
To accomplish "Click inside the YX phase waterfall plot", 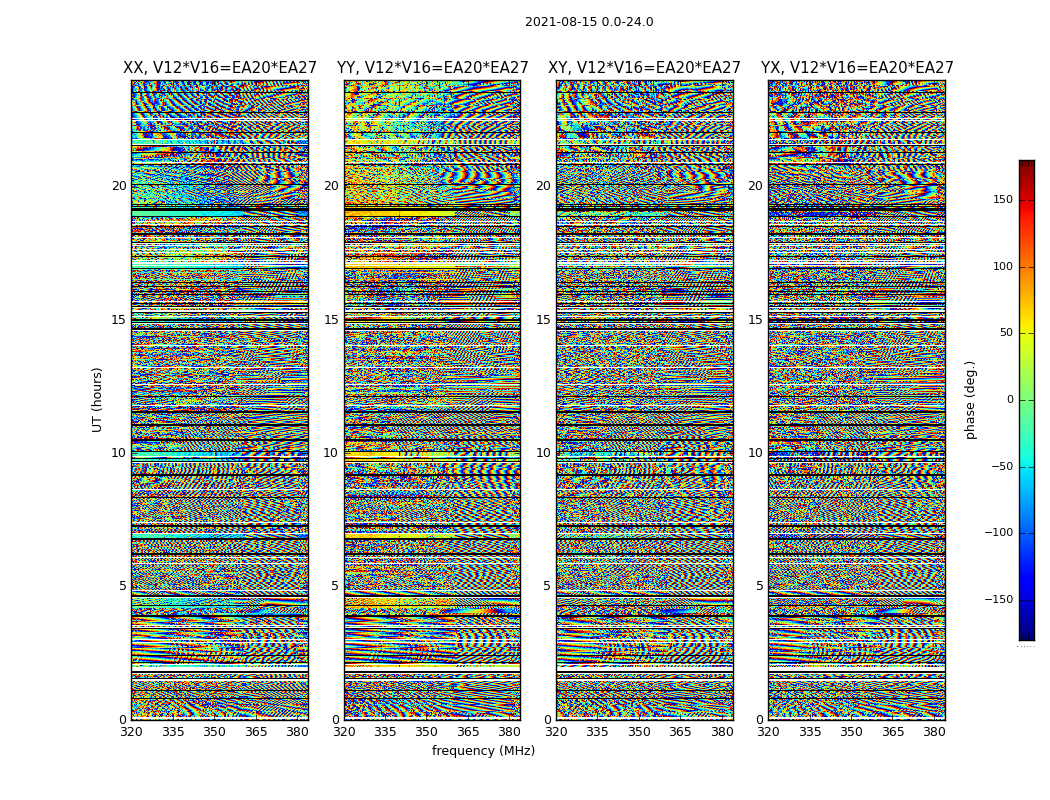I will [856, 400].
